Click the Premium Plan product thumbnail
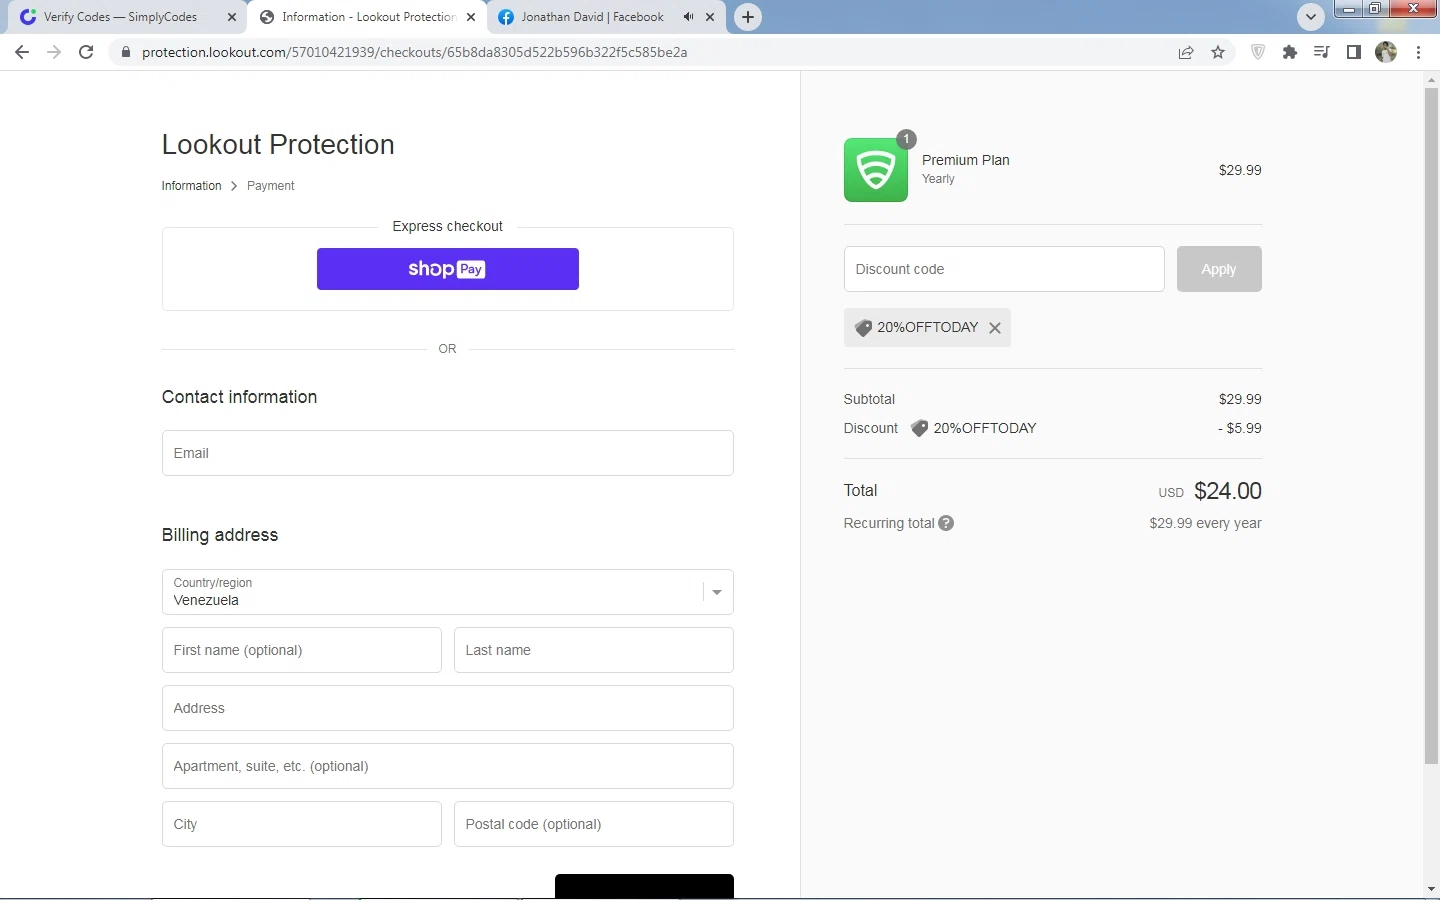This screenshot has height=900, width=1440. [x=876, y=170]
